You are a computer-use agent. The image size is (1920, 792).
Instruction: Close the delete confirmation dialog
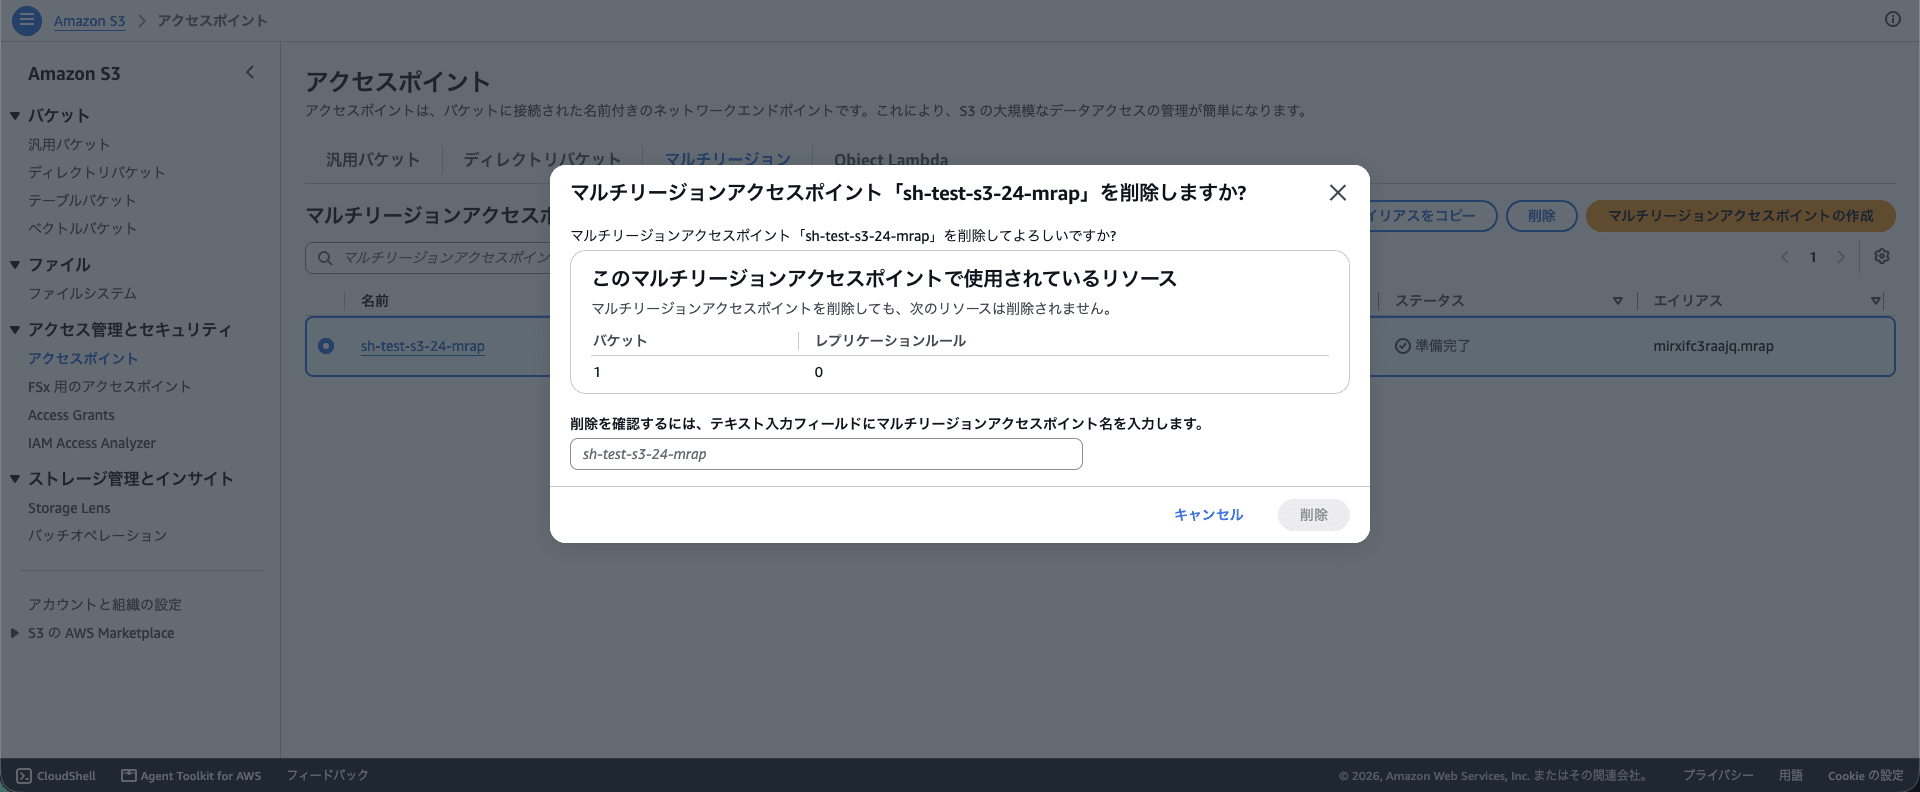coord(1337,193)
